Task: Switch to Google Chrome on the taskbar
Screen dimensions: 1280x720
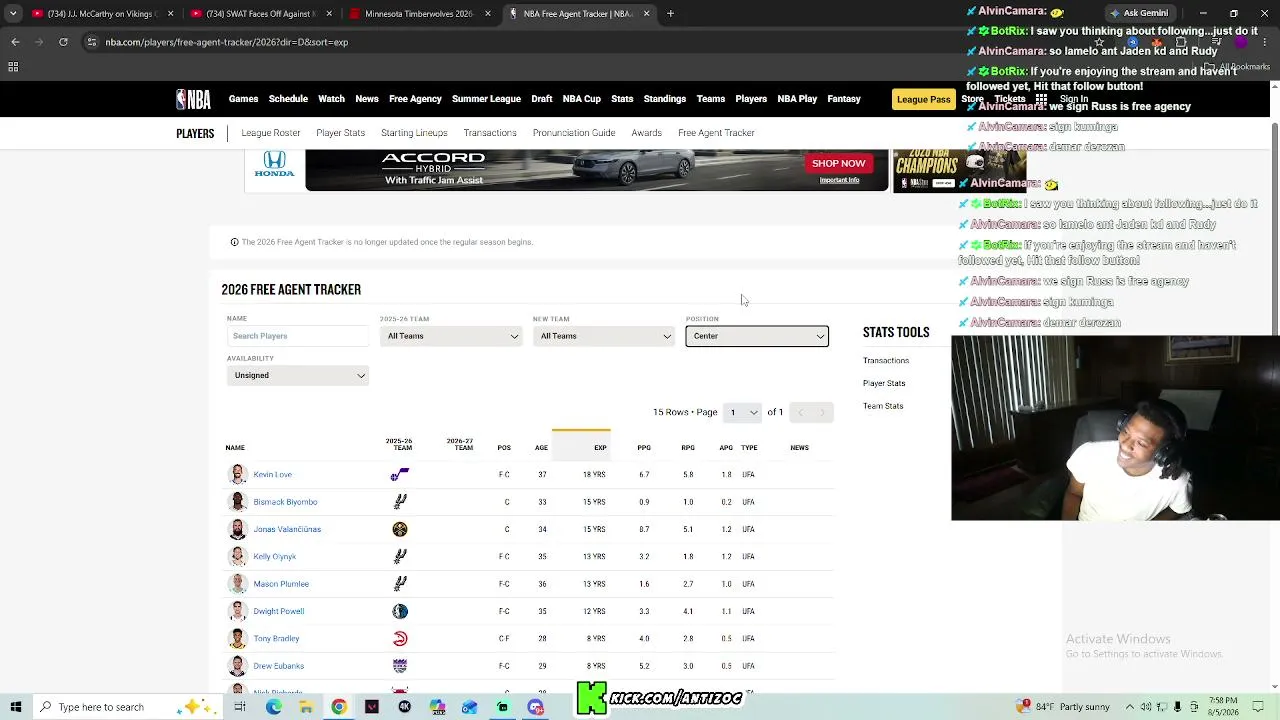Action: click(x=339, y=707)
